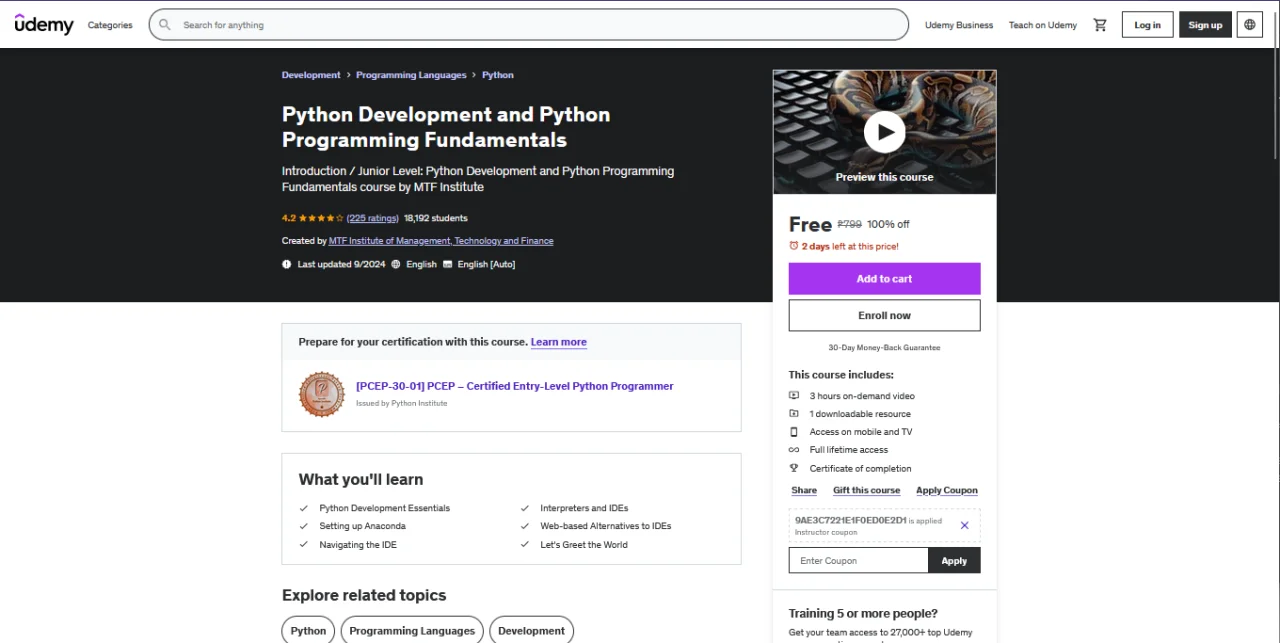The width and height of the screenshot is (1280, 643).
Task: Click checkmark beside Let's Greet the World
Action: [x=525, y=545]
